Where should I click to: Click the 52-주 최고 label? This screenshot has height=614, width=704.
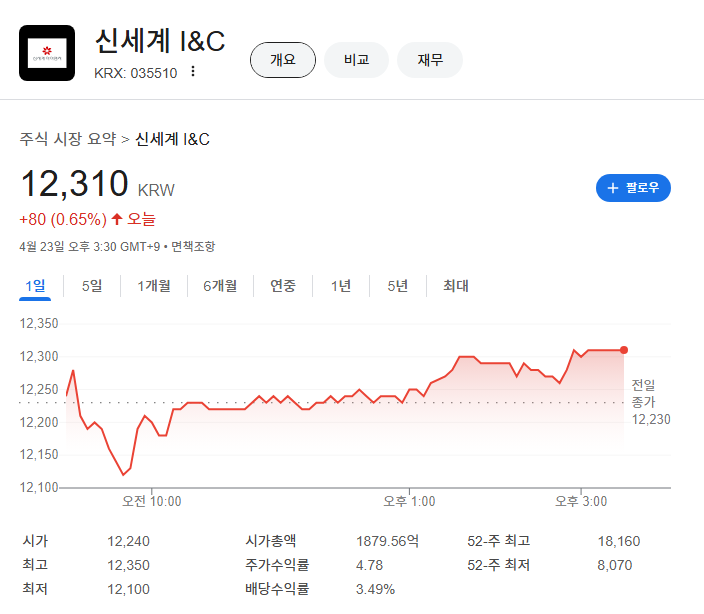click(x=499, y=541)
